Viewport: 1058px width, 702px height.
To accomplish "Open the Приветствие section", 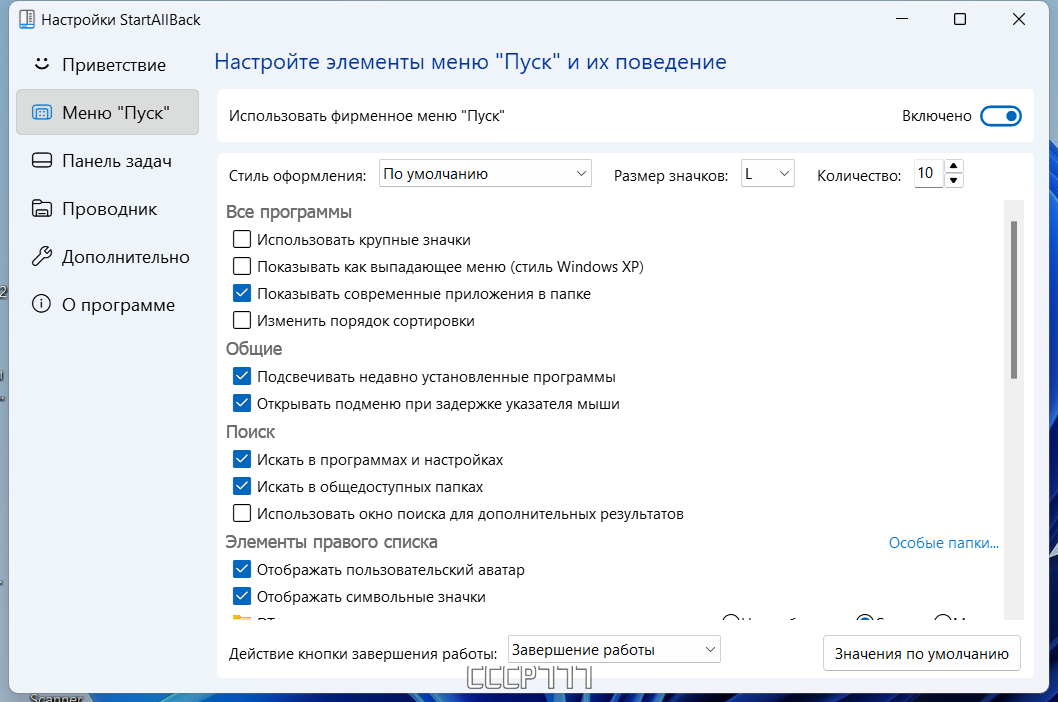I will [108, 65].
